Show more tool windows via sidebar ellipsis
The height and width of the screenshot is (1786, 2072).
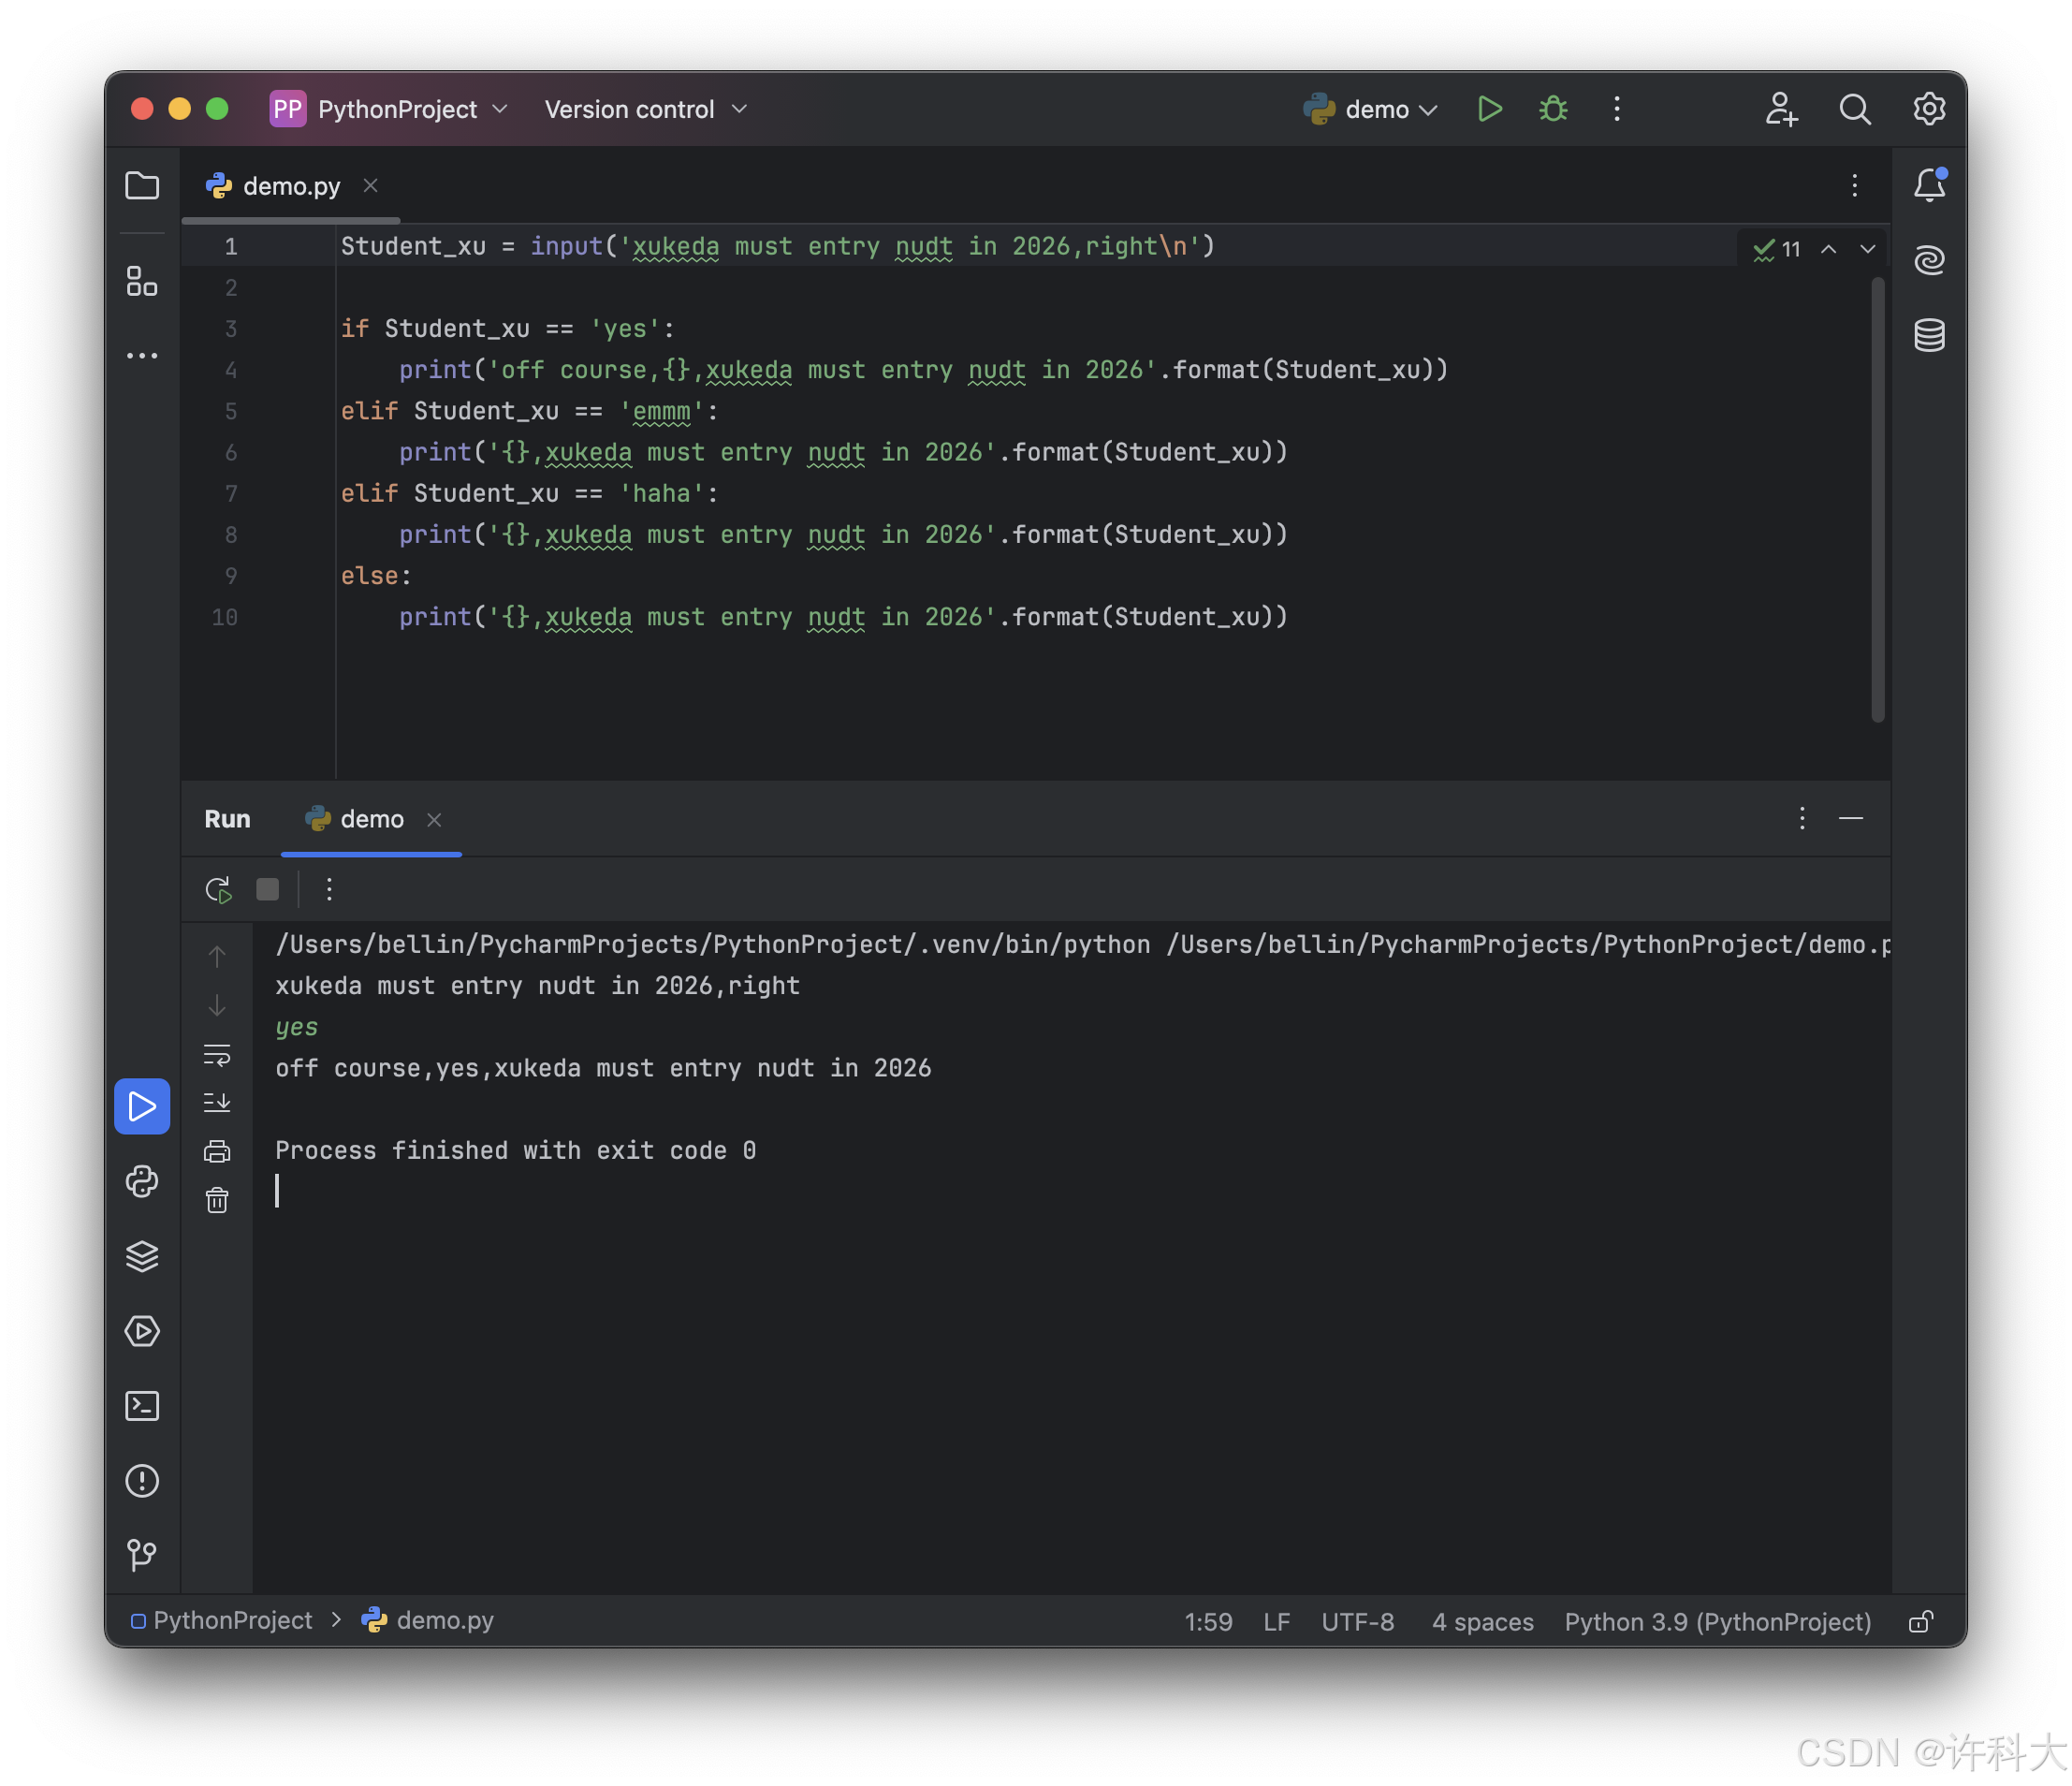point(142,356)
